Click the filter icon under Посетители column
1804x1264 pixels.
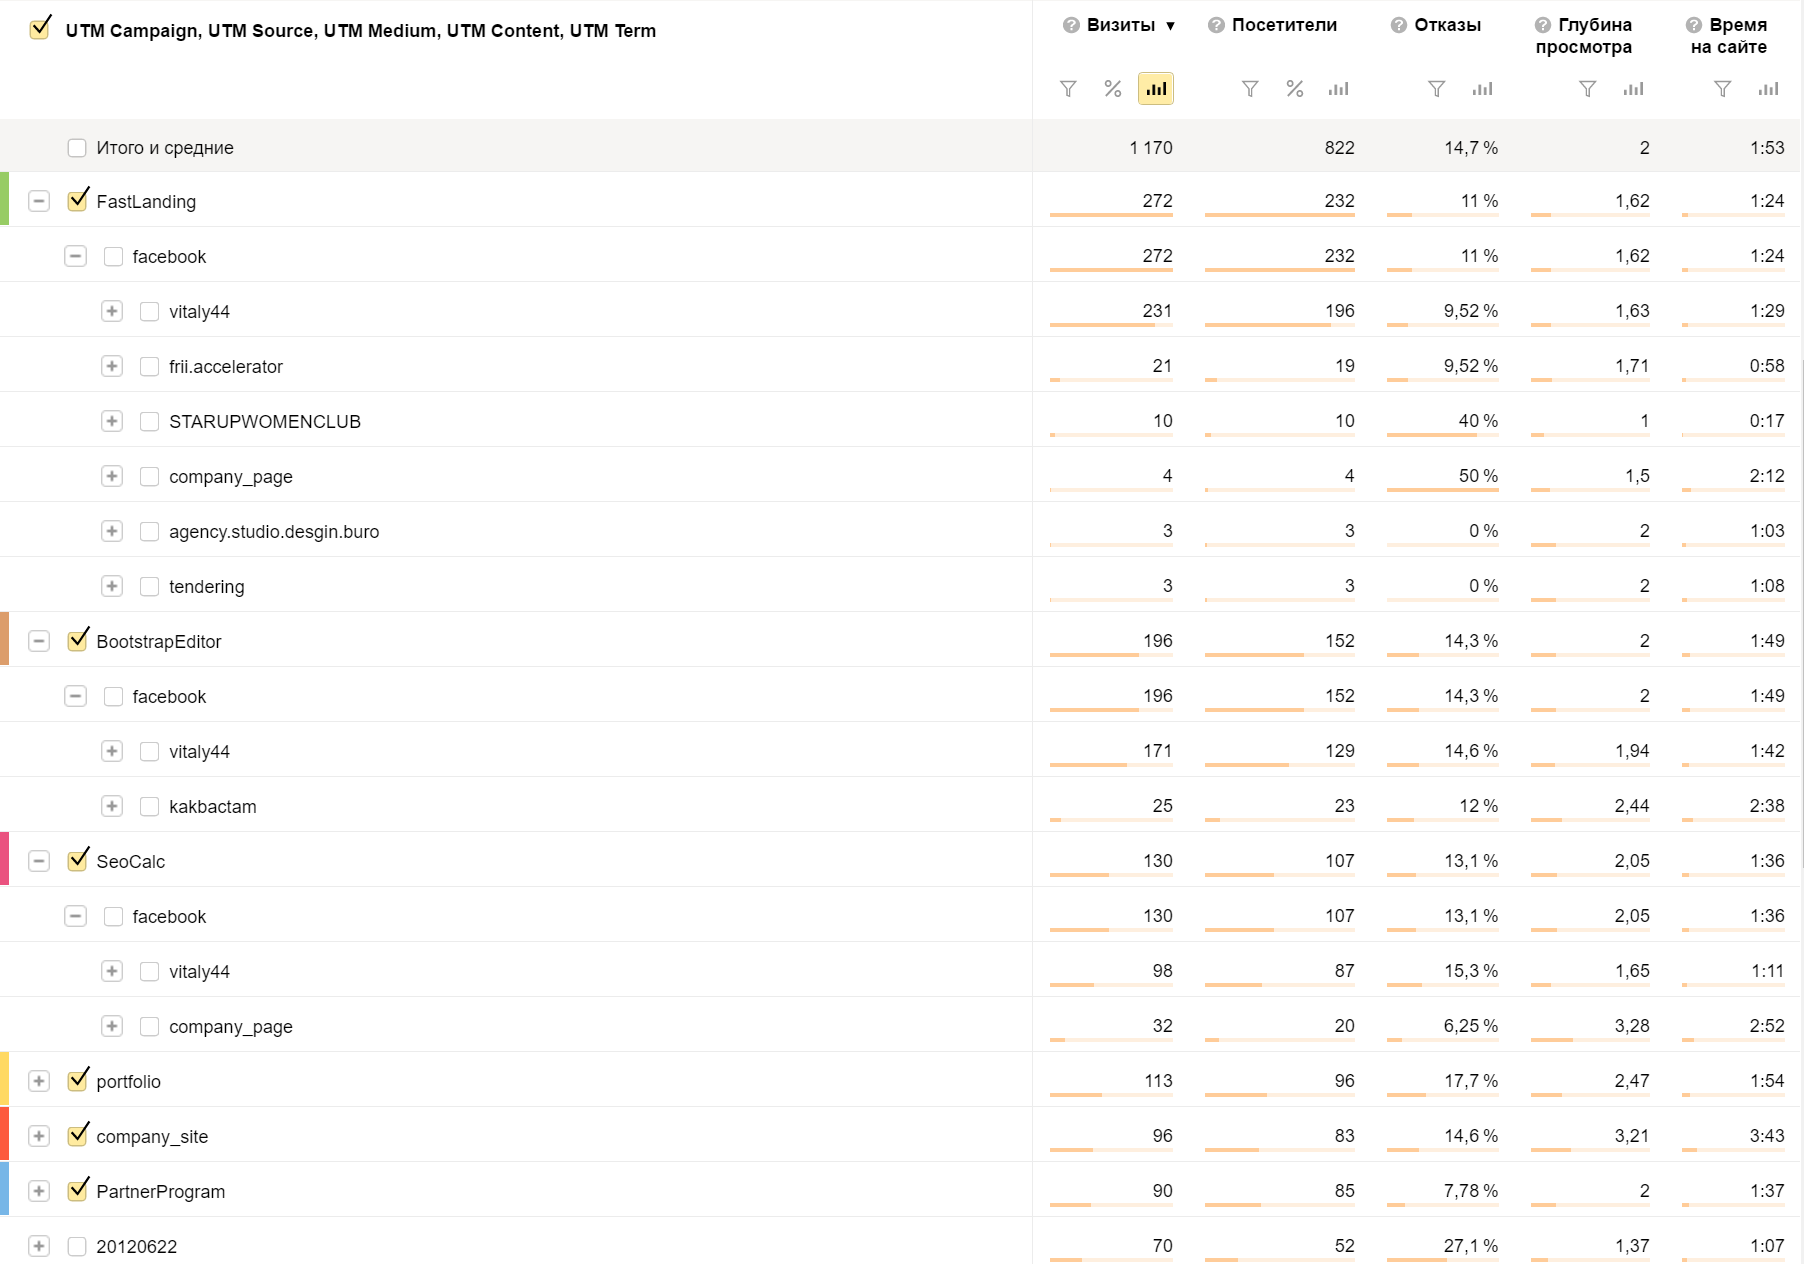tap(1250, 89)
